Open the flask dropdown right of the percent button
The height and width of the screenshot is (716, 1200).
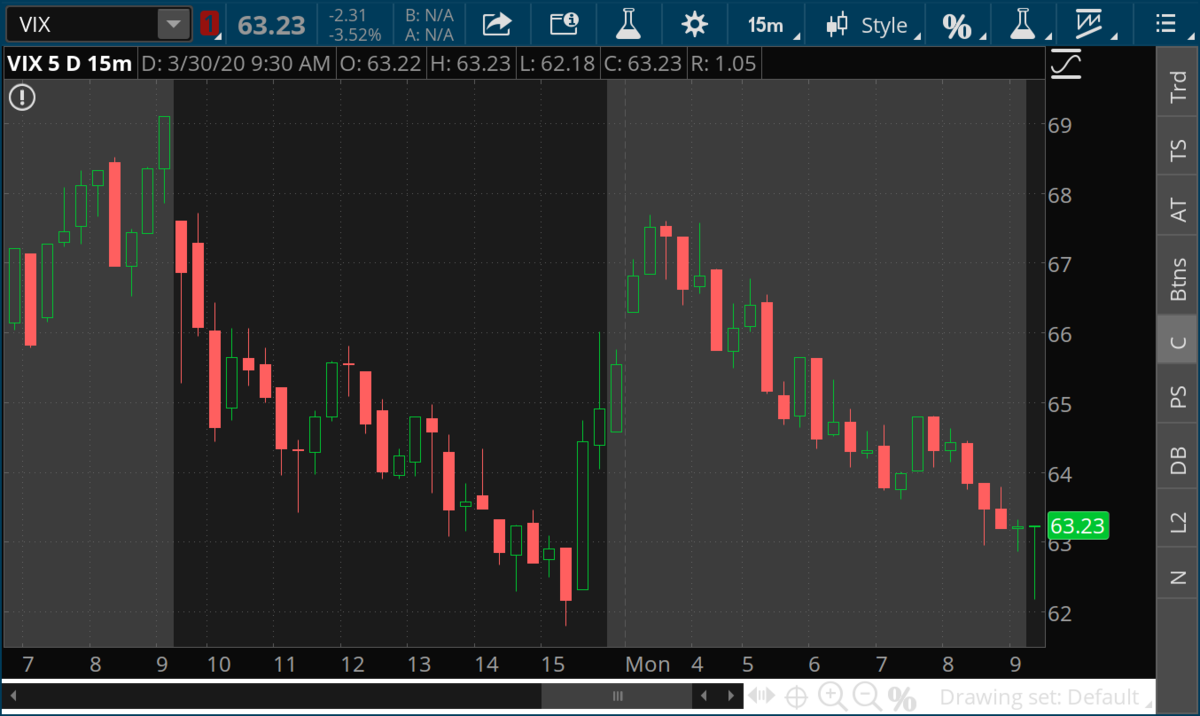pyautogui.click(x=1022, y=25)
